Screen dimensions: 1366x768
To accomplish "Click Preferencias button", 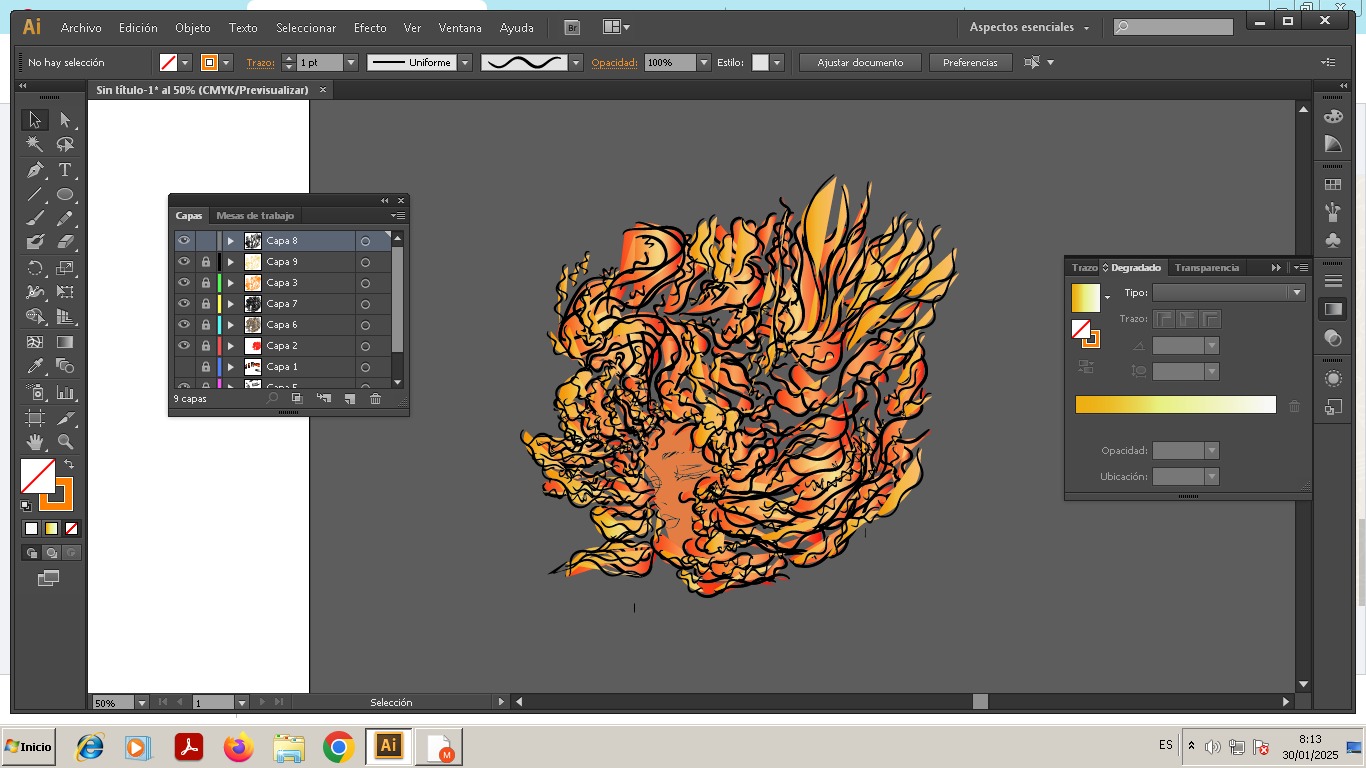I will point(970,63).
